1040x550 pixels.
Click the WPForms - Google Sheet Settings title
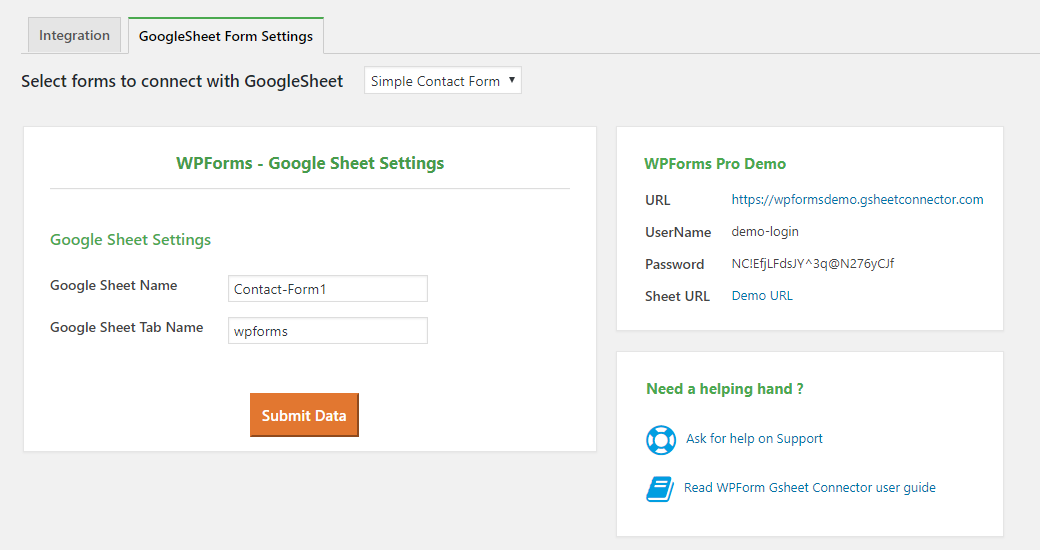pyautogui.click(x=310, y=163)
